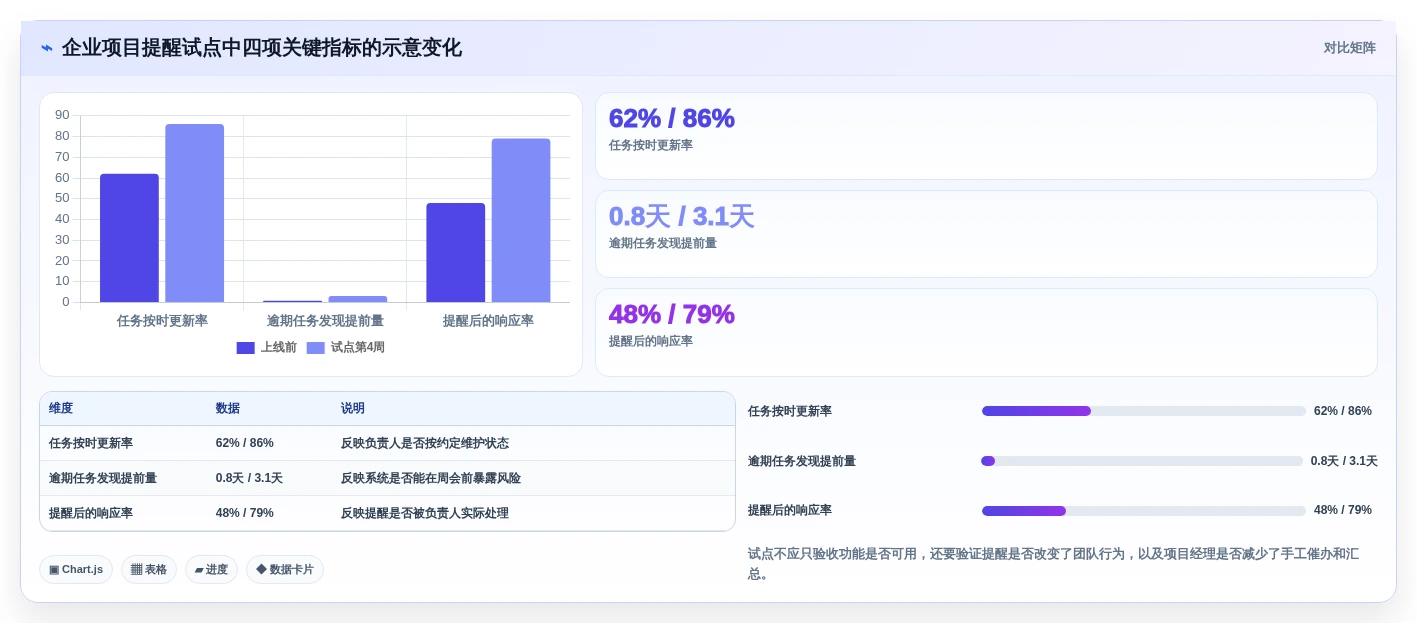Click chart axis label 任务按时更新率
This screenshot has width=1417, height=623.
coord(162,321)
